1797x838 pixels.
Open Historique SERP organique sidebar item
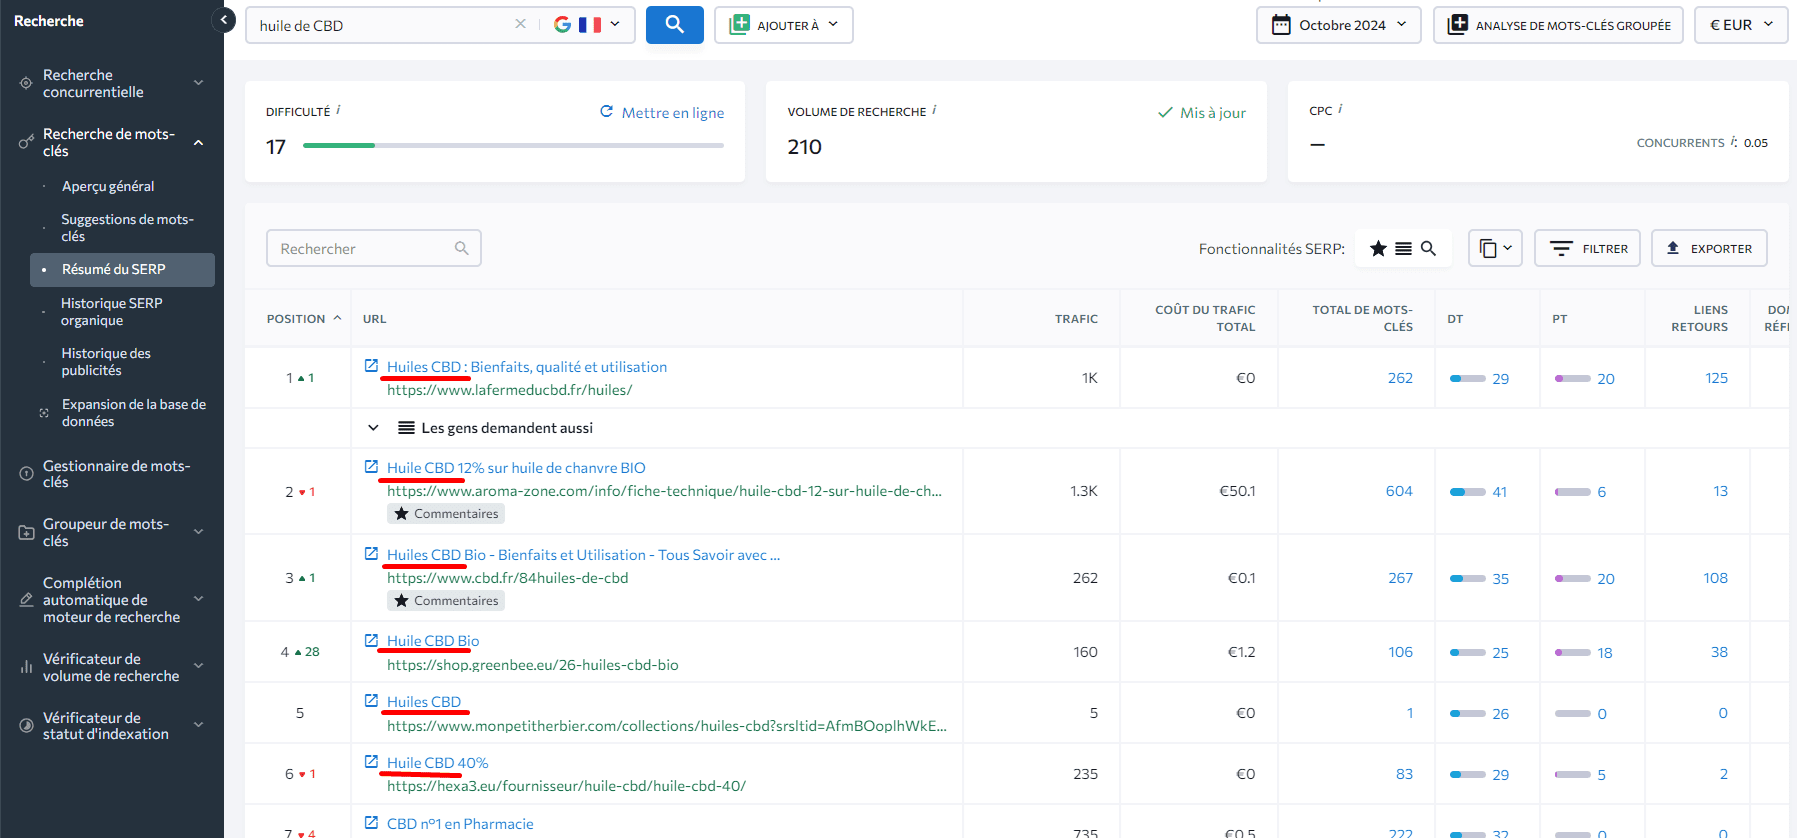(111, 312)
